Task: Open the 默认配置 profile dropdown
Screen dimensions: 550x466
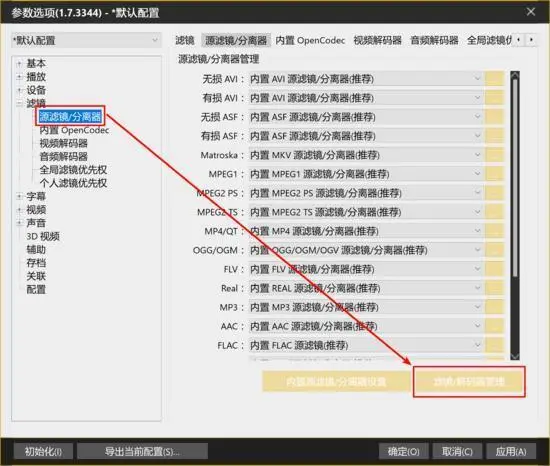Action: click(x=86, y=41)
